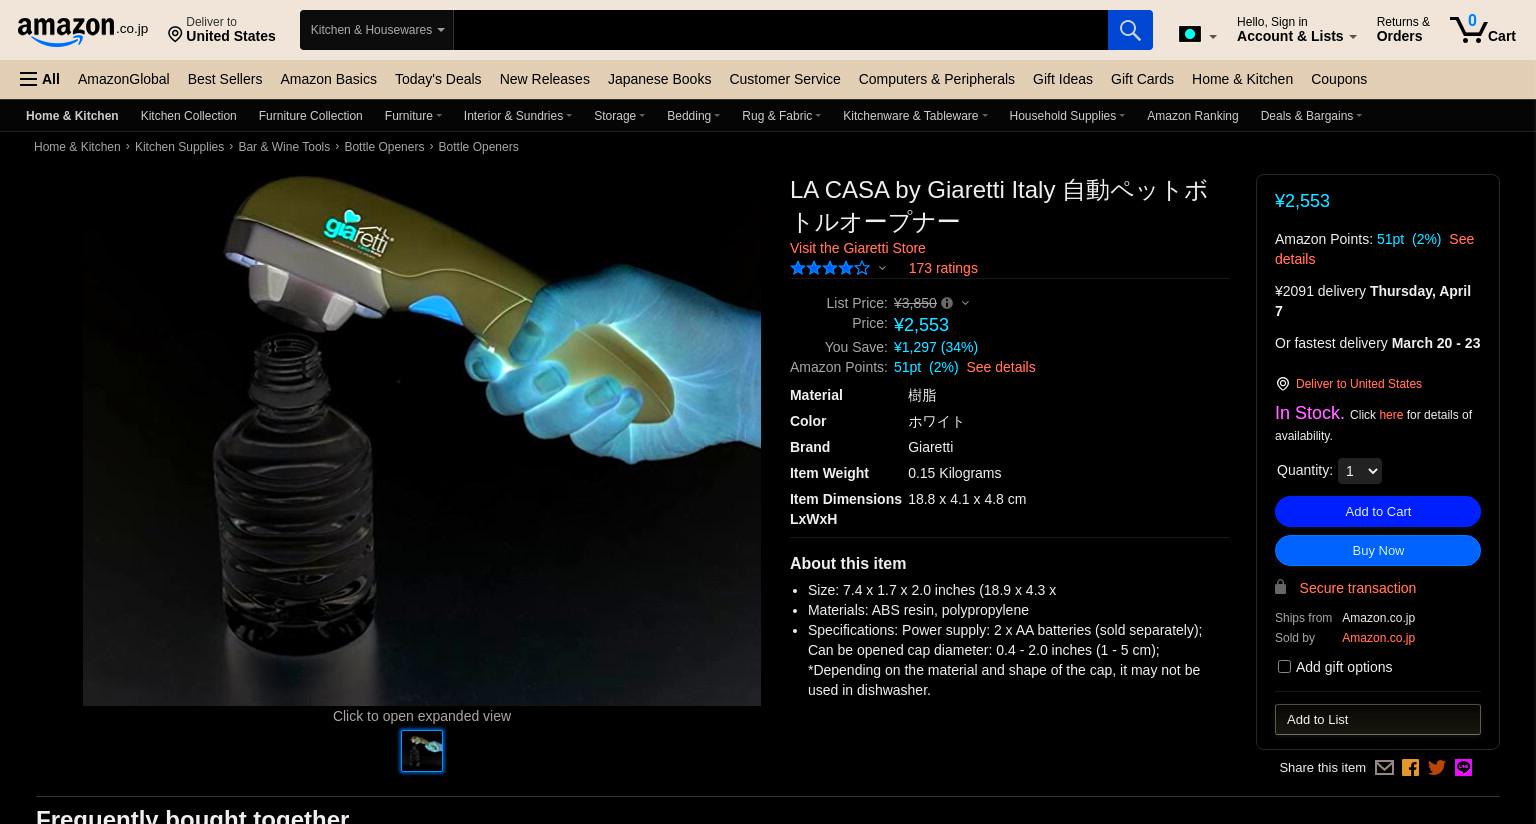This screenshot has width=1536, height=824.
Task: Click the search magnifier button
Action: tap(1130, 30)
